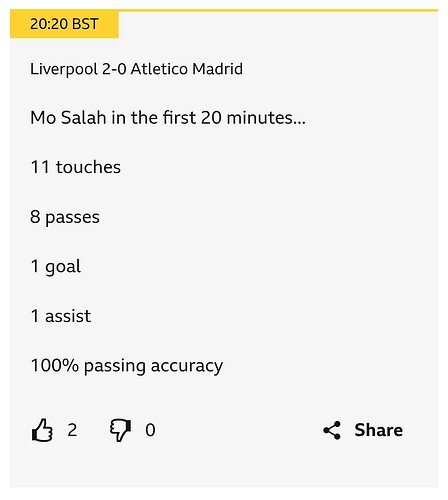Click the 8 passes stat line

pos(65,217)
